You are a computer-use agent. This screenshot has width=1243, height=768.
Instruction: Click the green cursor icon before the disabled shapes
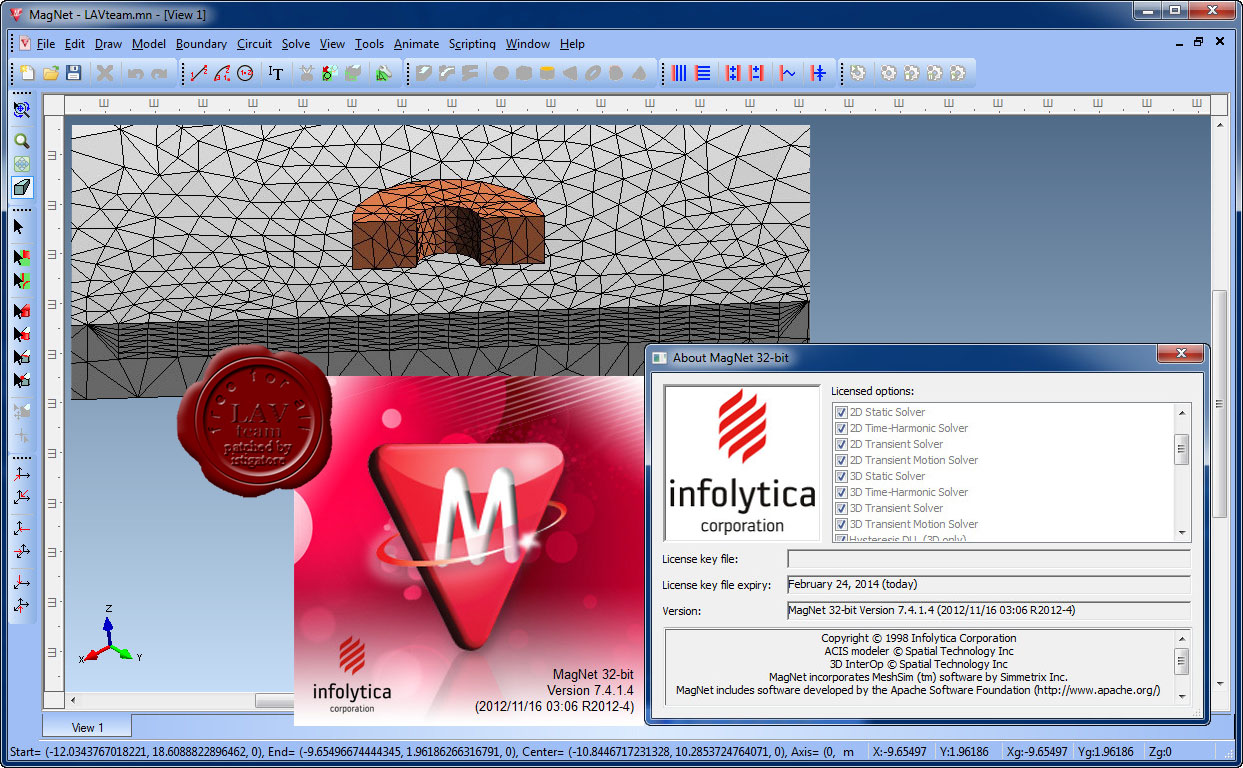(383, 73)
